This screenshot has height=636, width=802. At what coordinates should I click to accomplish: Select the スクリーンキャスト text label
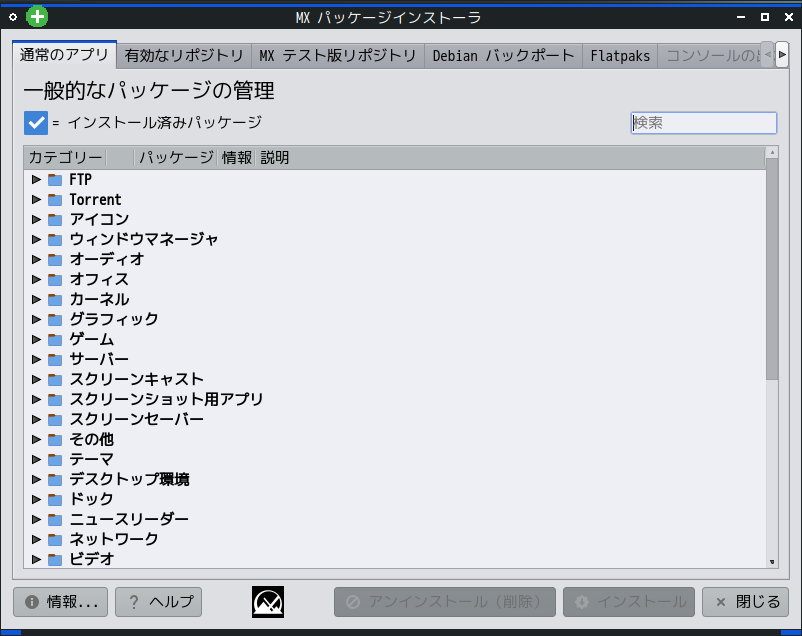click(x=137, y=379)
